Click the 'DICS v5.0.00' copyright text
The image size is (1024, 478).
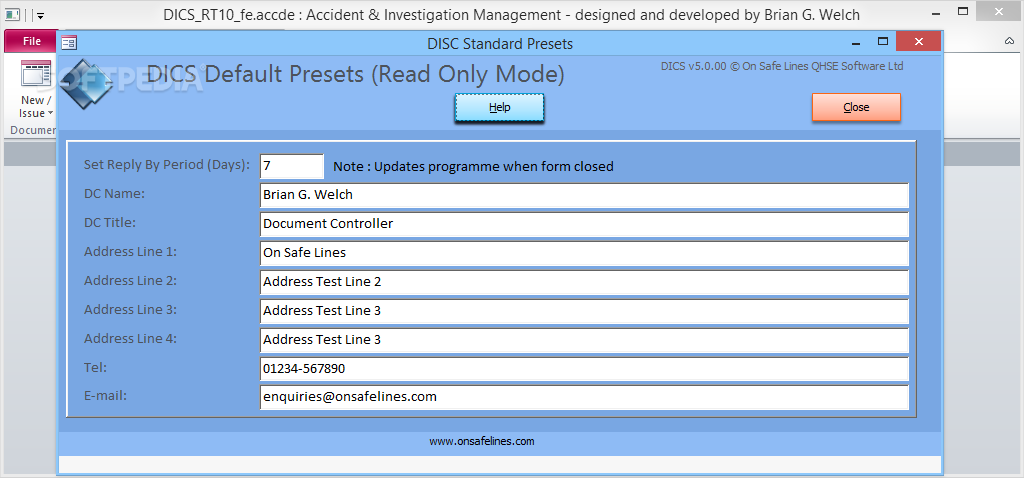point(782,66)
